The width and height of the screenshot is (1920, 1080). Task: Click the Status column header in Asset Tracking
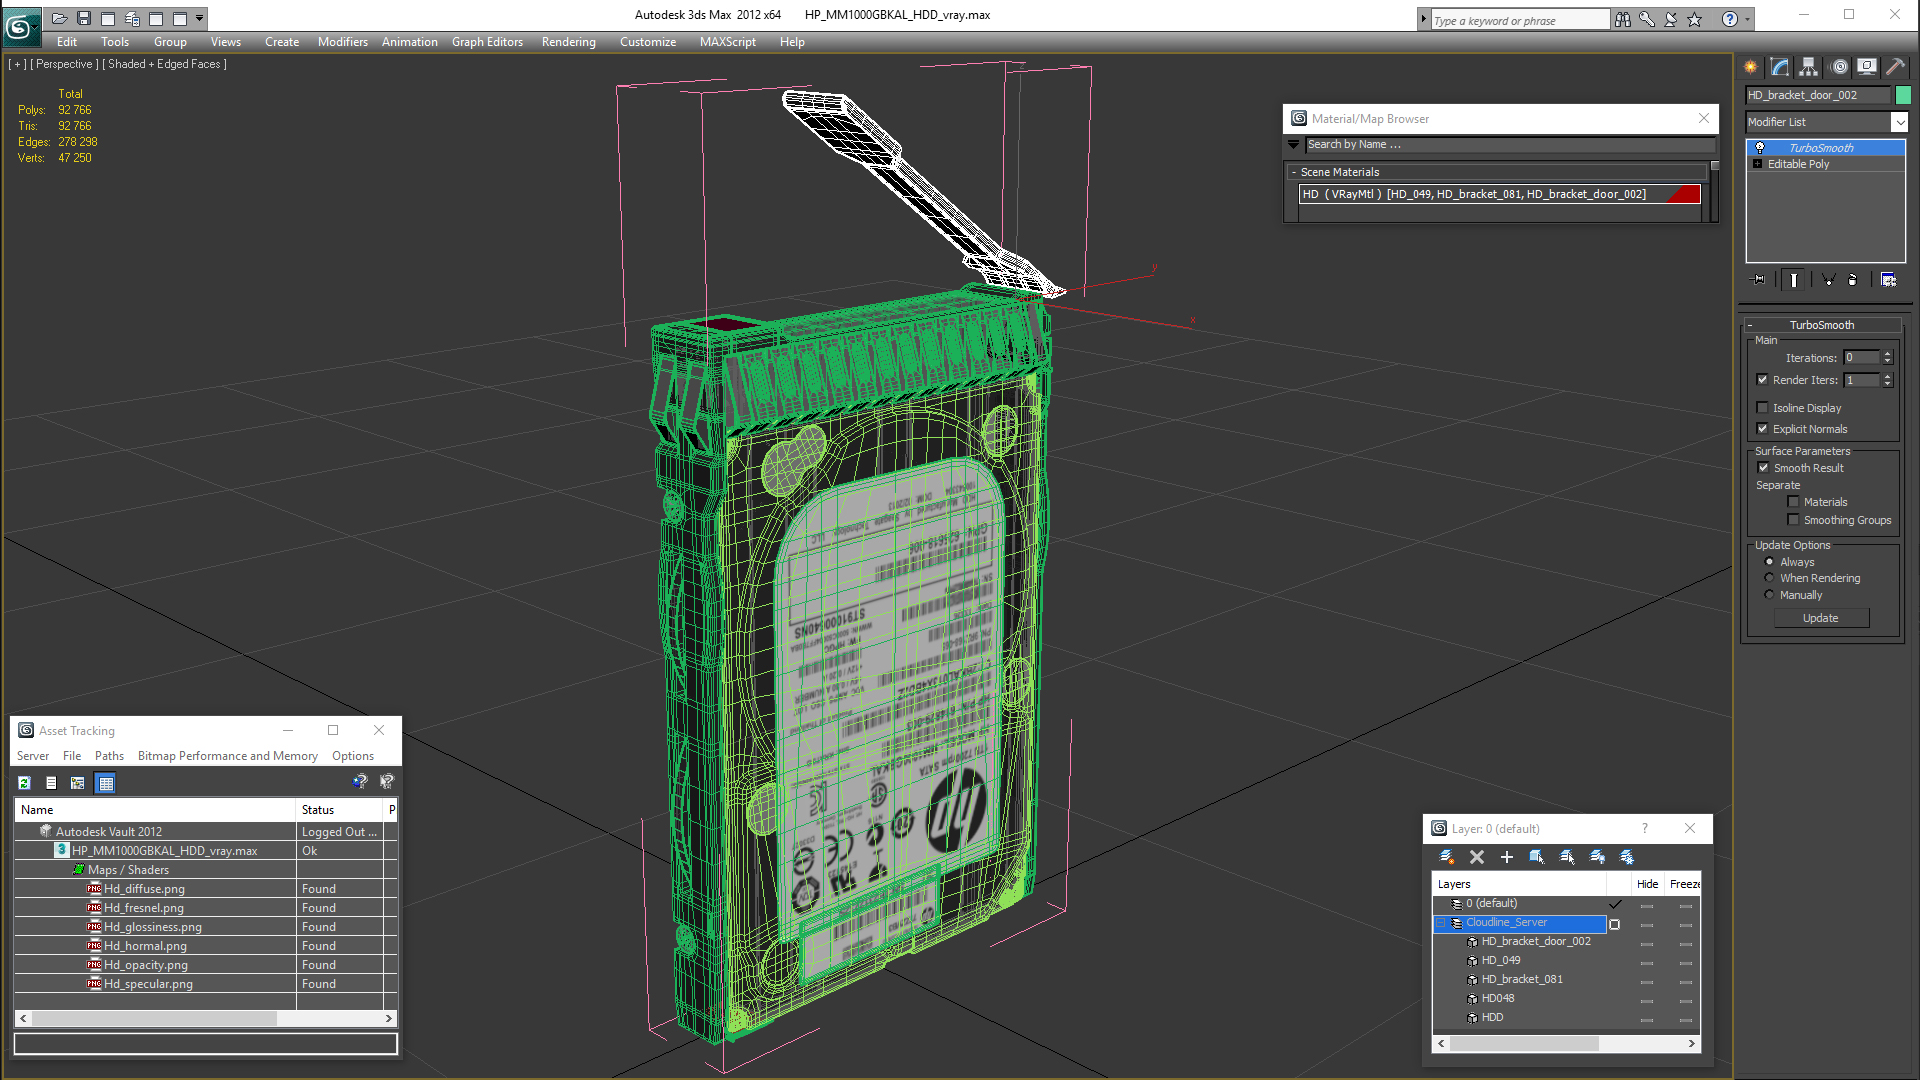[x=339, y=810]
